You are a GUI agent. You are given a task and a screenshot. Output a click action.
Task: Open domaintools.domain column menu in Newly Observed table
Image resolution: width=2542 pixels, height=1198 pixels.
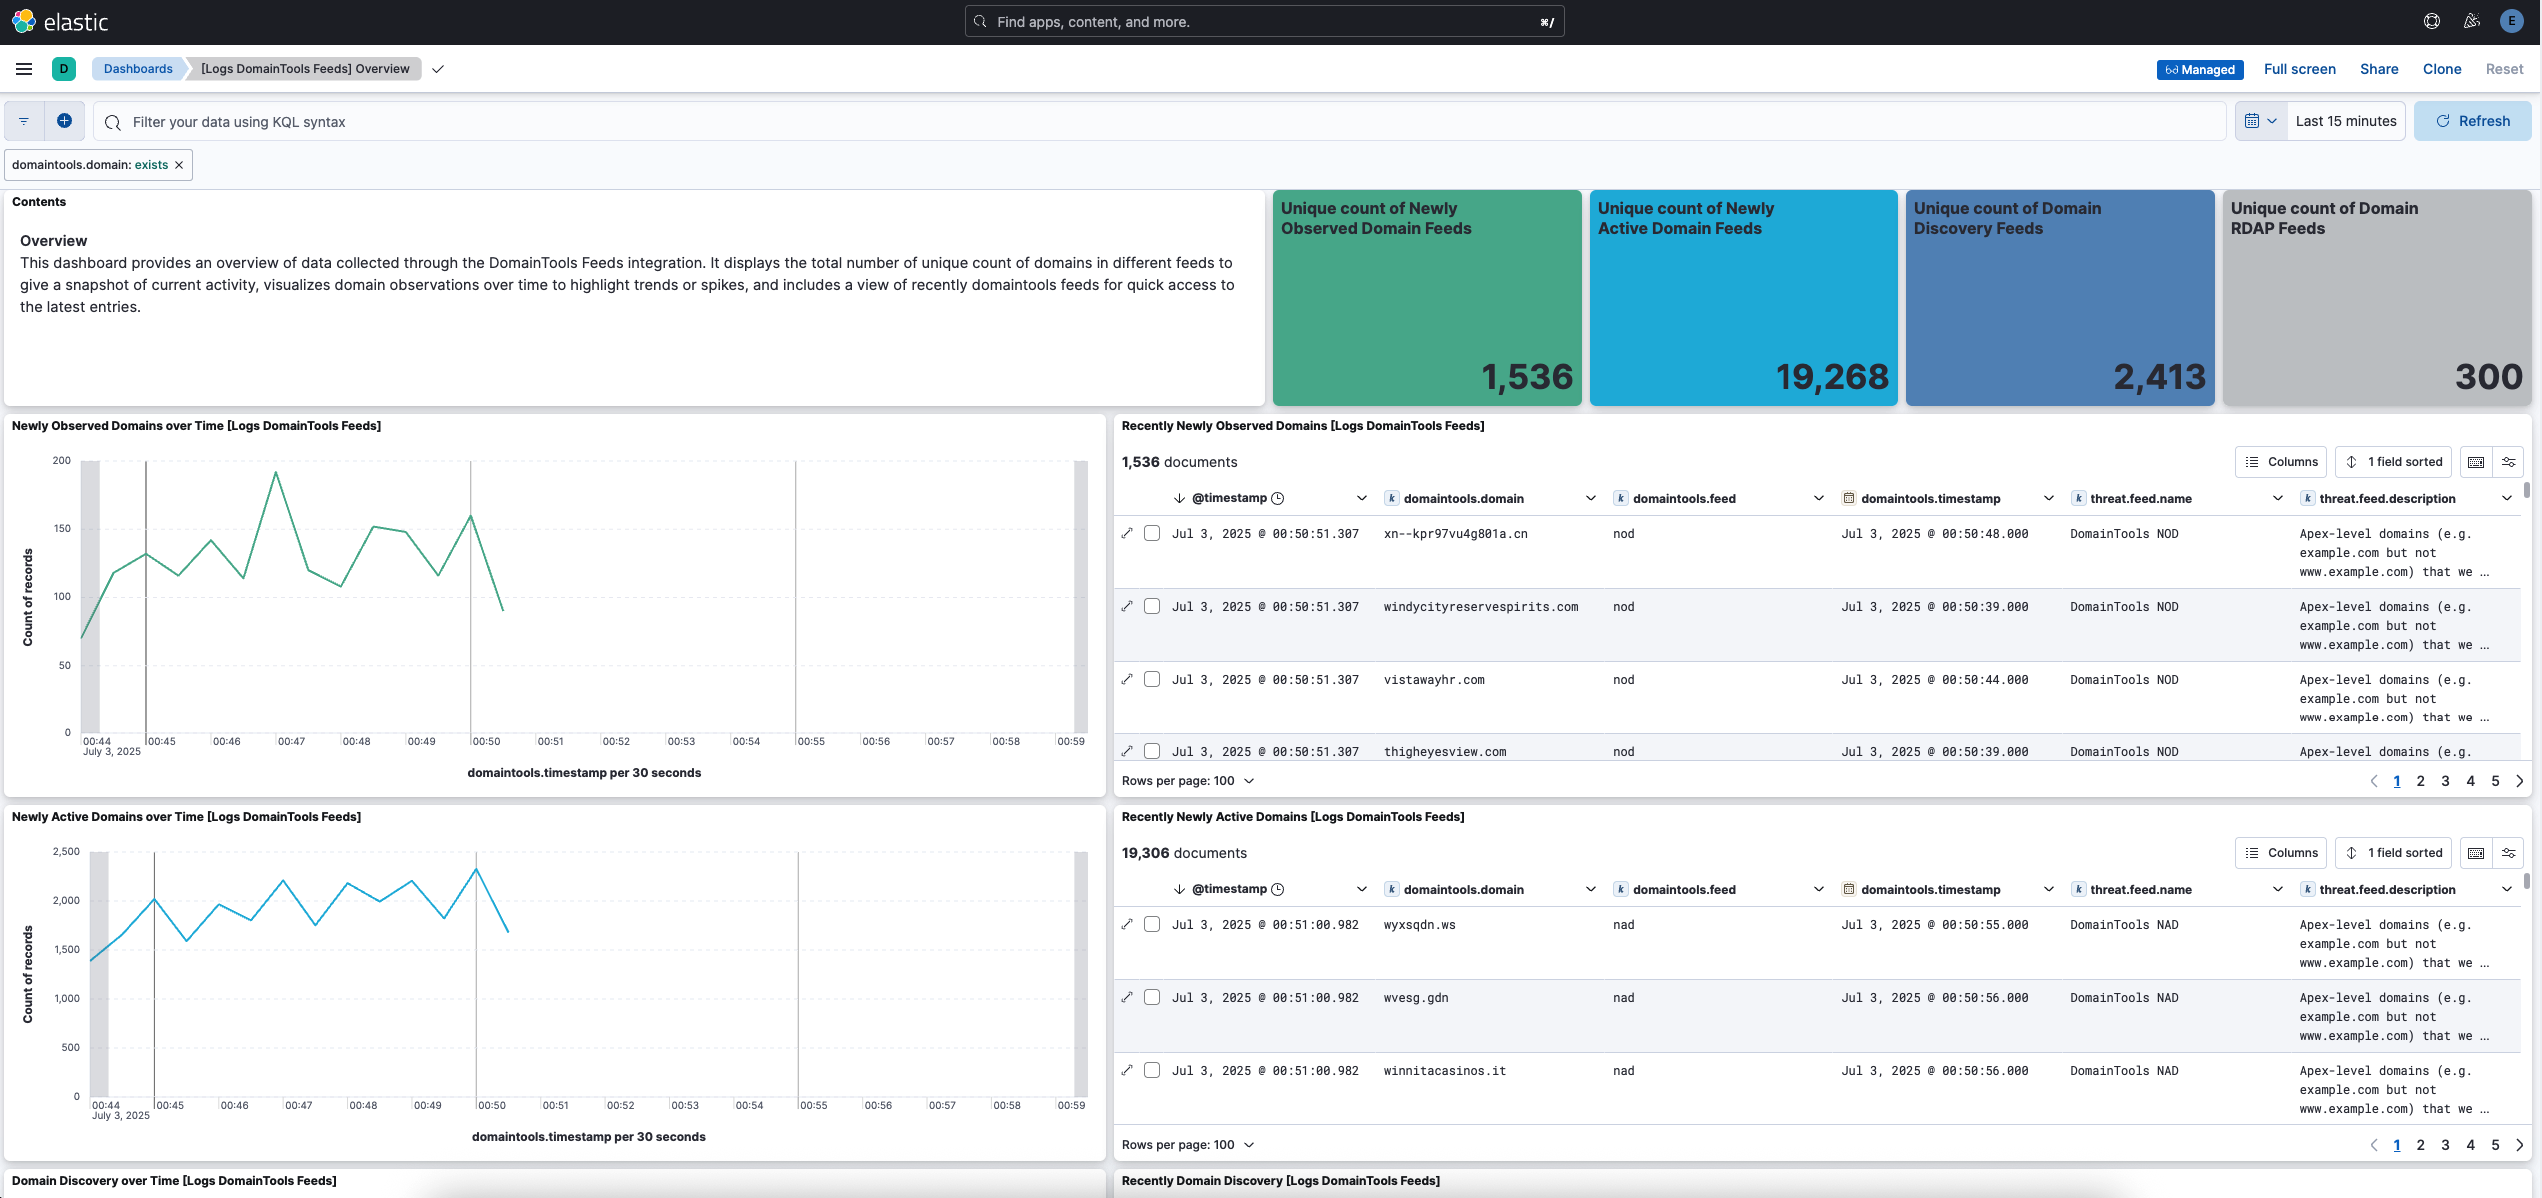[1591, 498]
